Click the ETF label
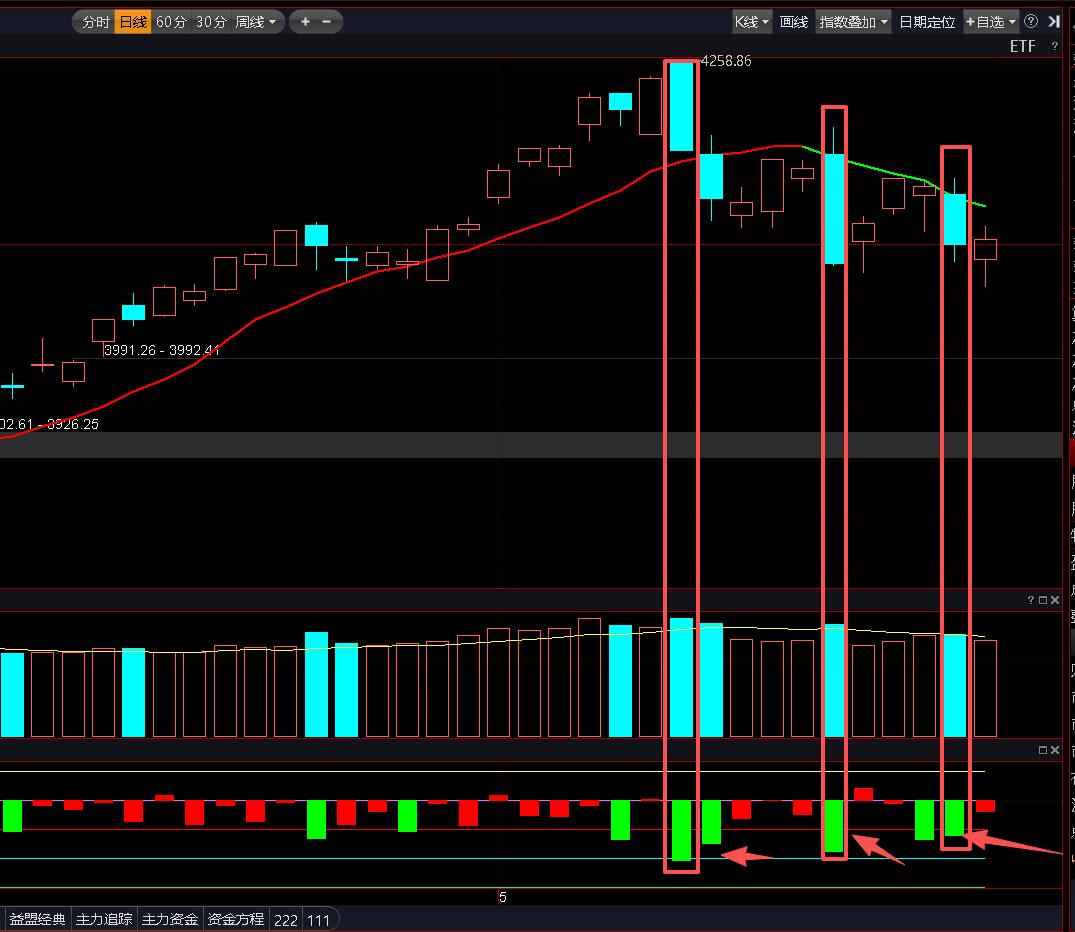 click(x=1022, y=46)
